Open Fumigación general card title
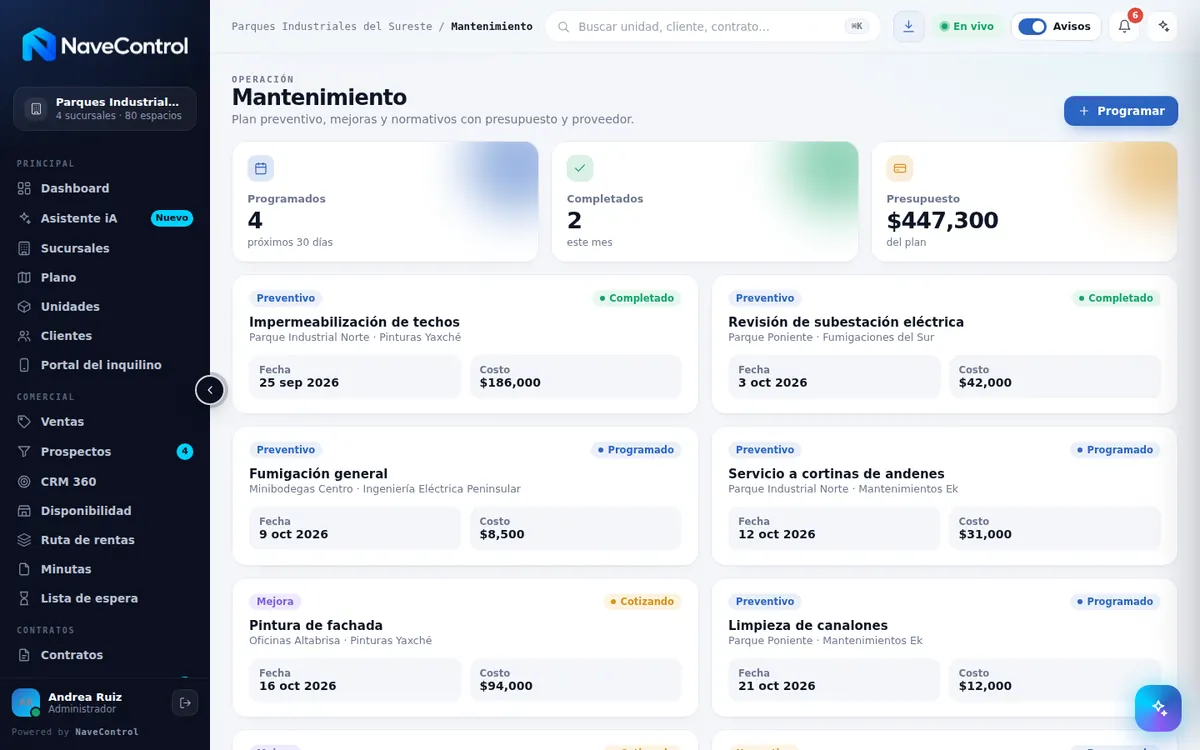The width and height of the screenshot is (1200, 750). click(x=318, y=474)
